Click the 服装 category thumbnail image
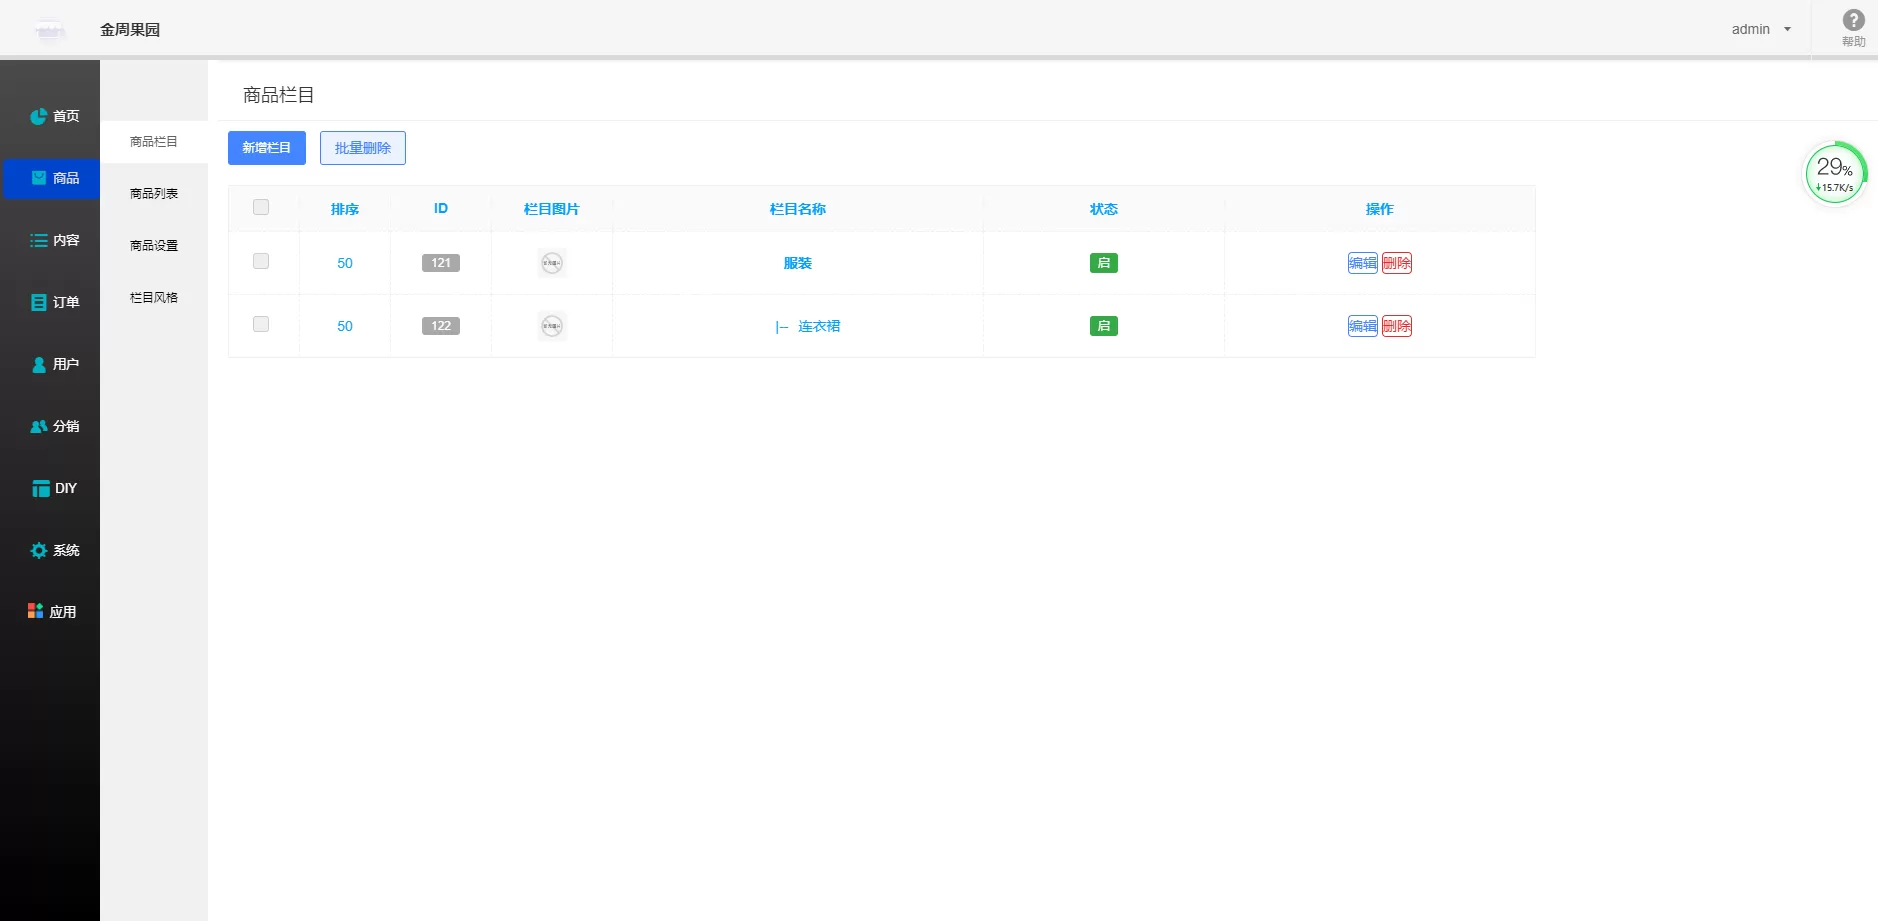This screenshot has width=1878, height=921. pyautogui.click(x=552, y=263)
